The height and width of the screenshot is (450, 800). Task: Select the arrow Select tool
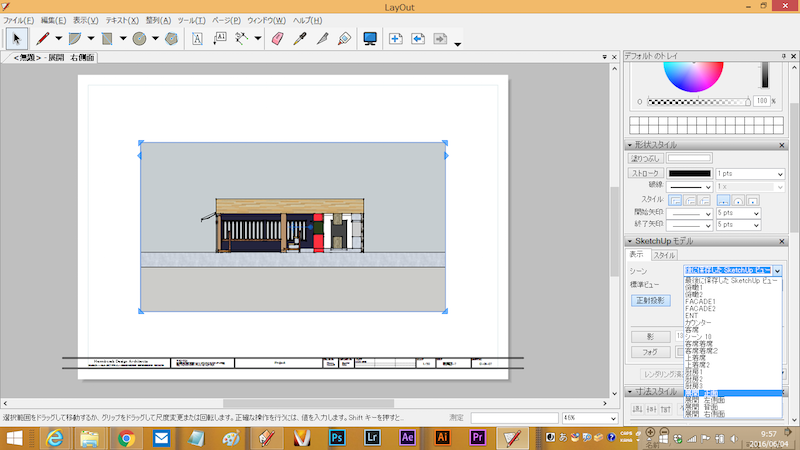(x=17, y=39)
